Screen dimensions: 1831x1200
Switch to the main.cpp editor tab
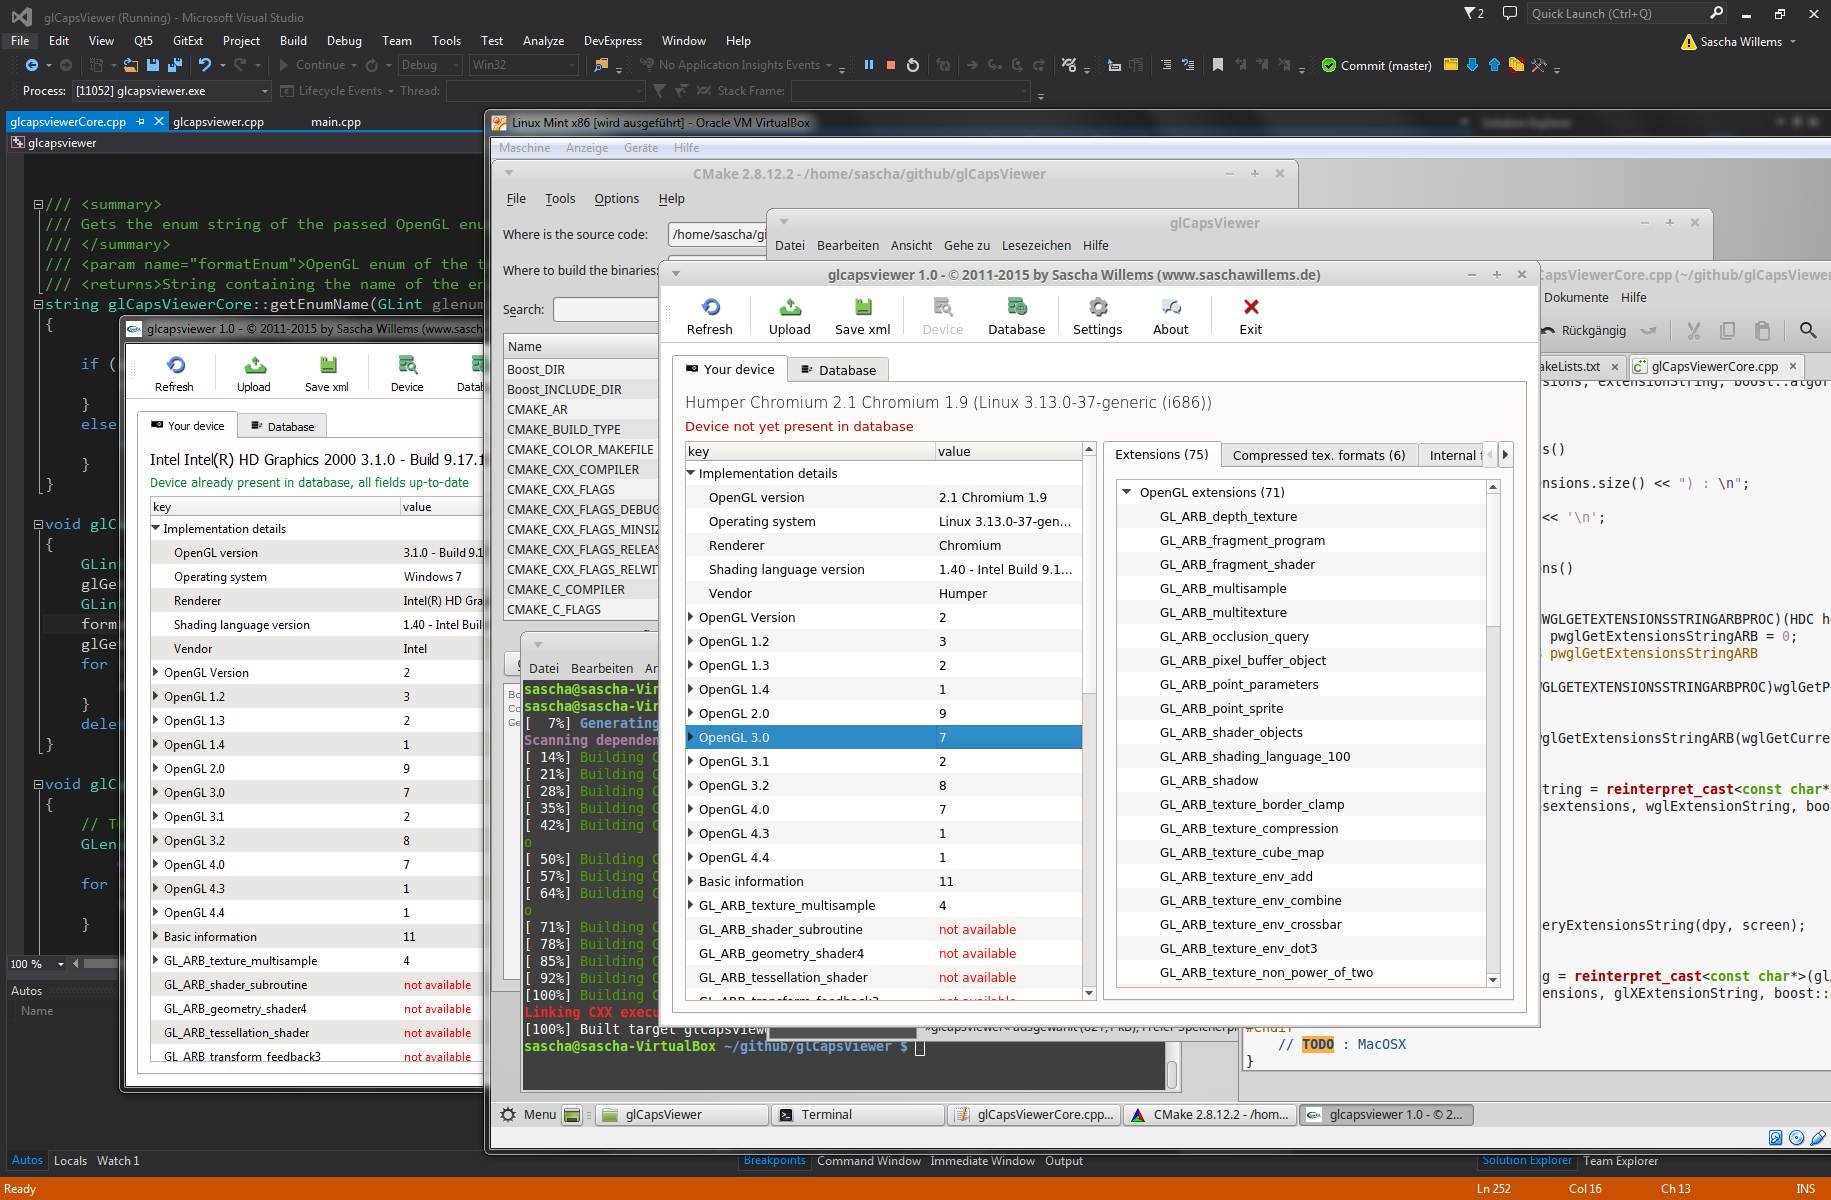(x=336, y=122)
